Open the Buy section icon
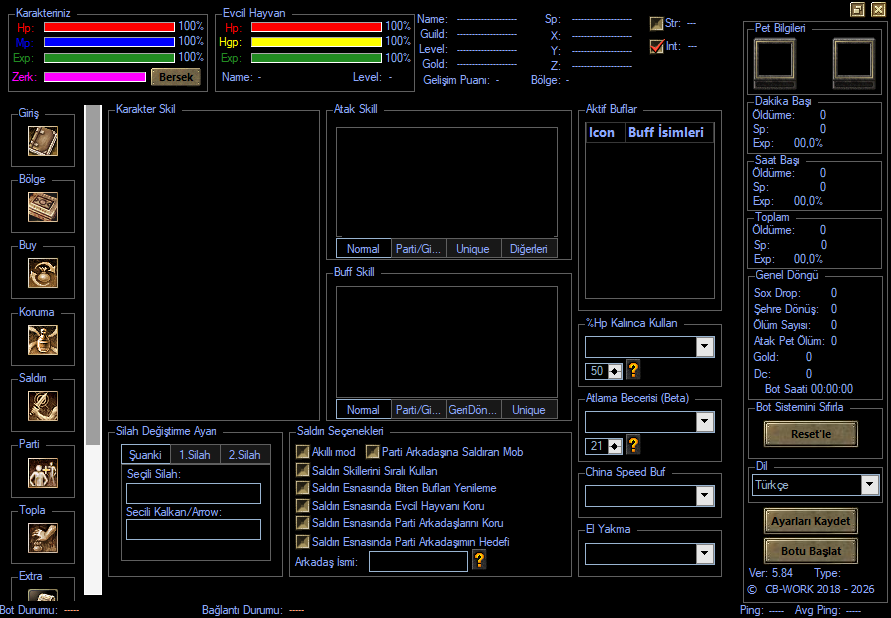 tap(43, 273)
